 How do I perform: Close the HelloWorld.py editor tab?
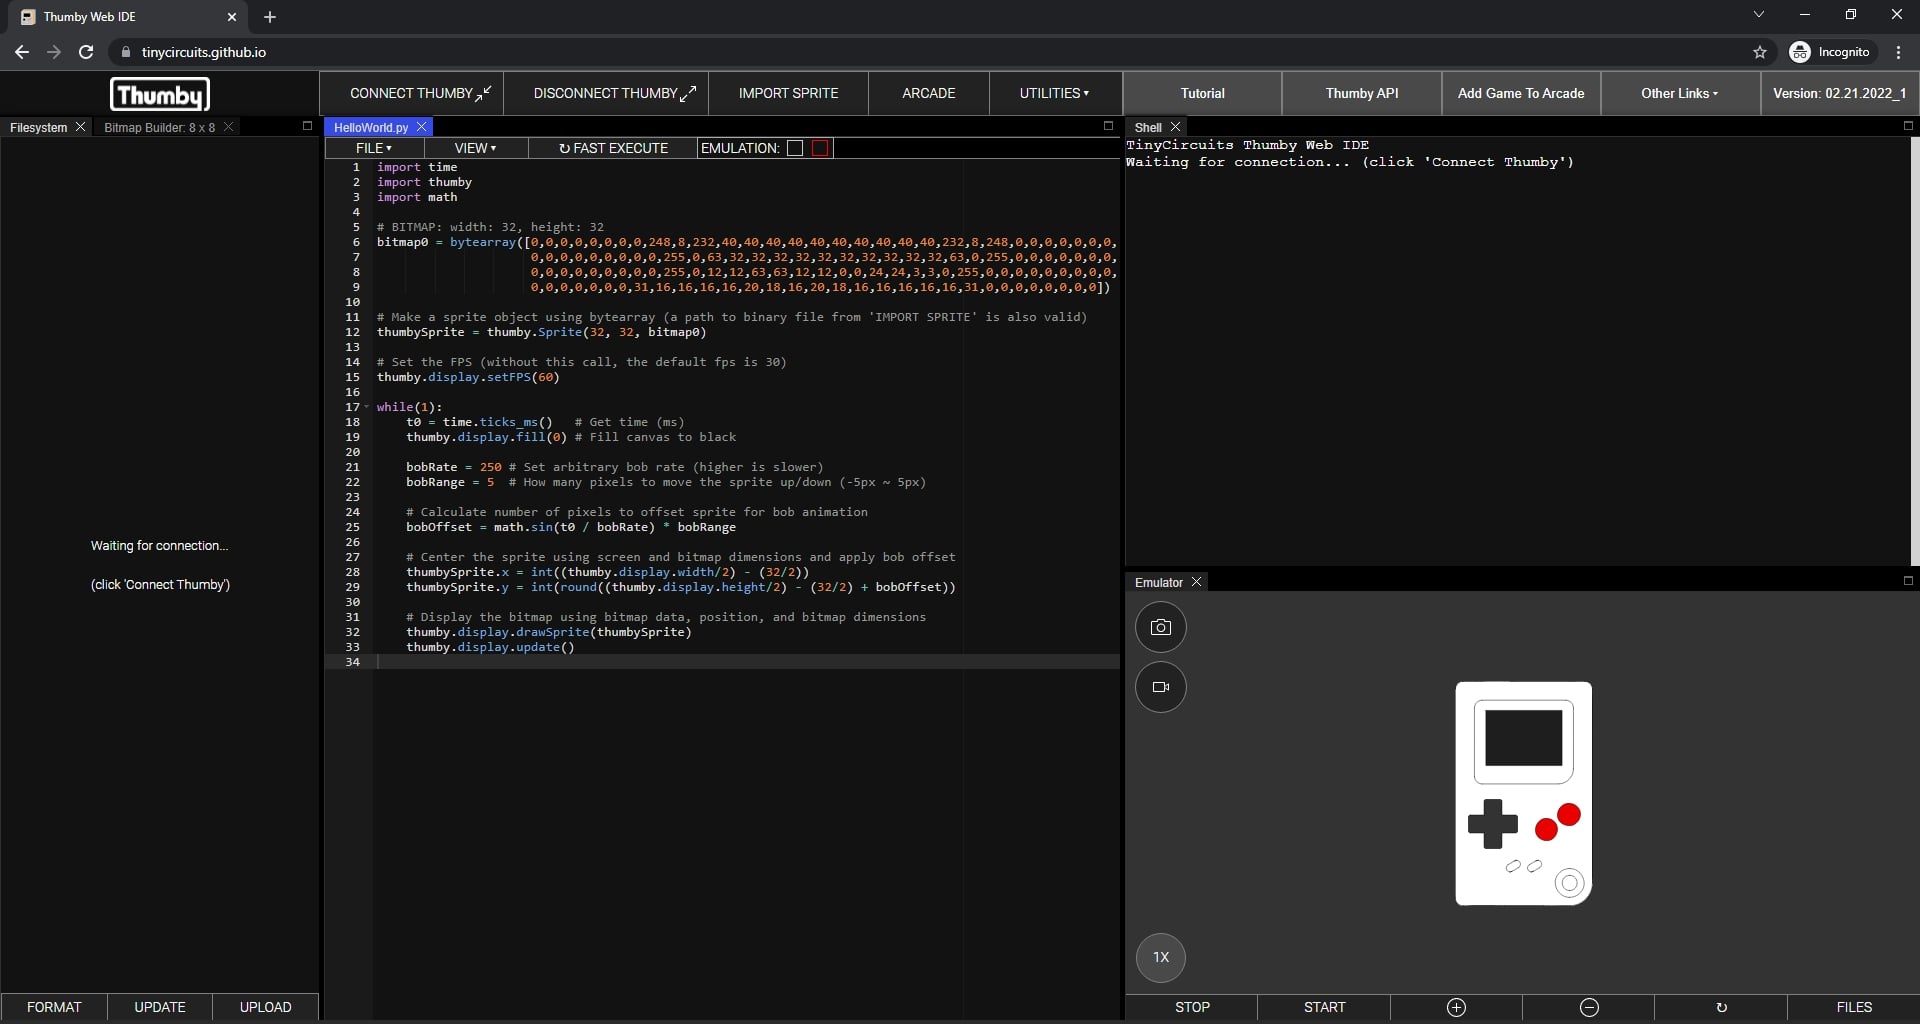tap(422, 127)
